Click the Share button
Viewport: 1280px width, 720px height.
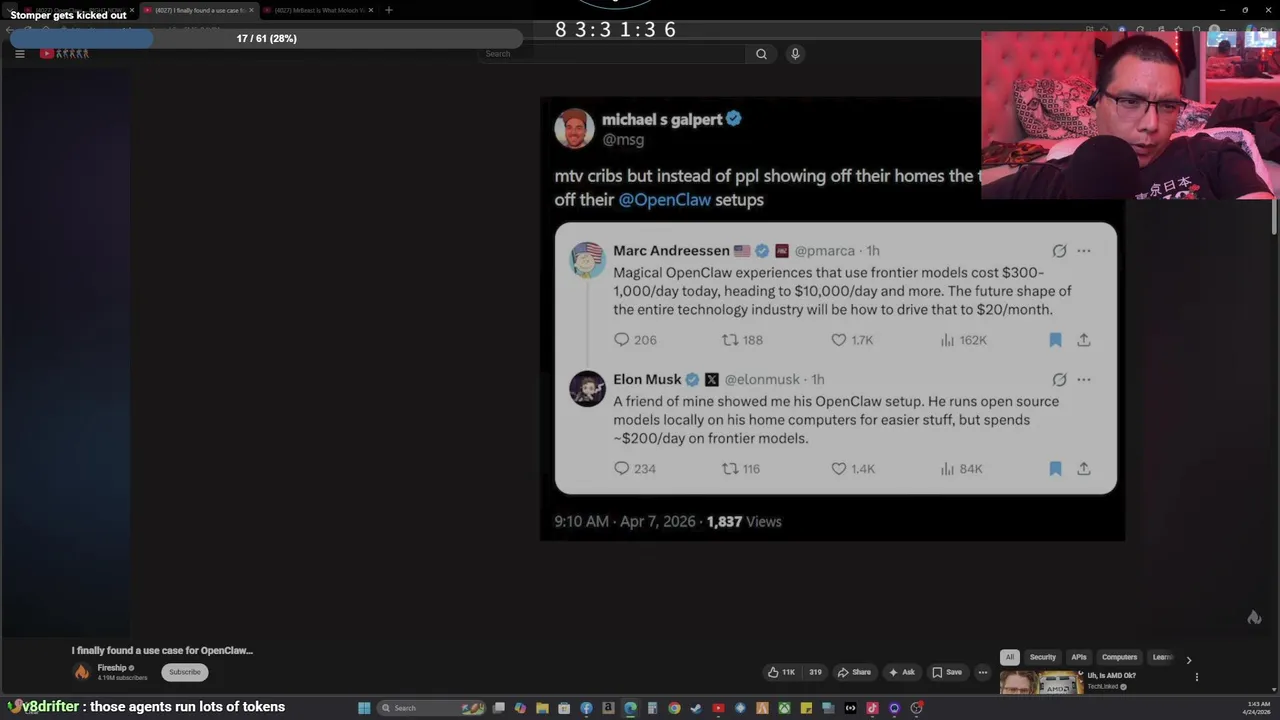click(854, 672)
